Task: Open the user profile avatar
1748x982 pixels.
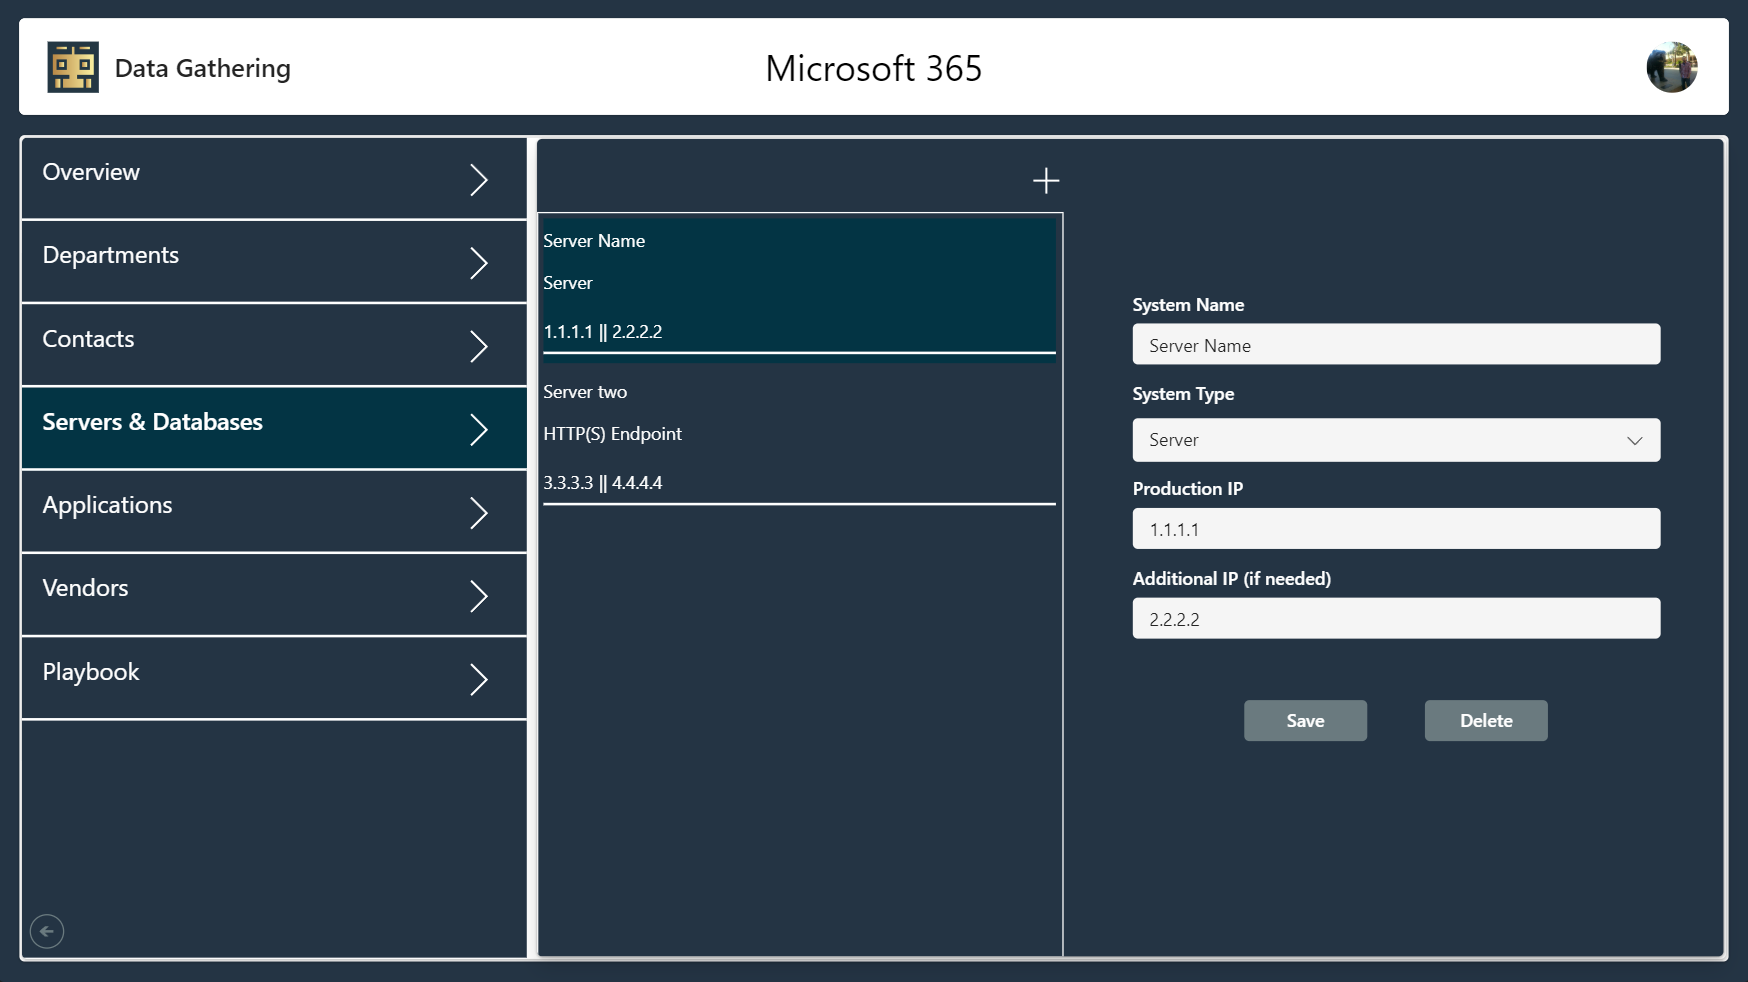Action: pyautogui.click(x=1672, y=67)
